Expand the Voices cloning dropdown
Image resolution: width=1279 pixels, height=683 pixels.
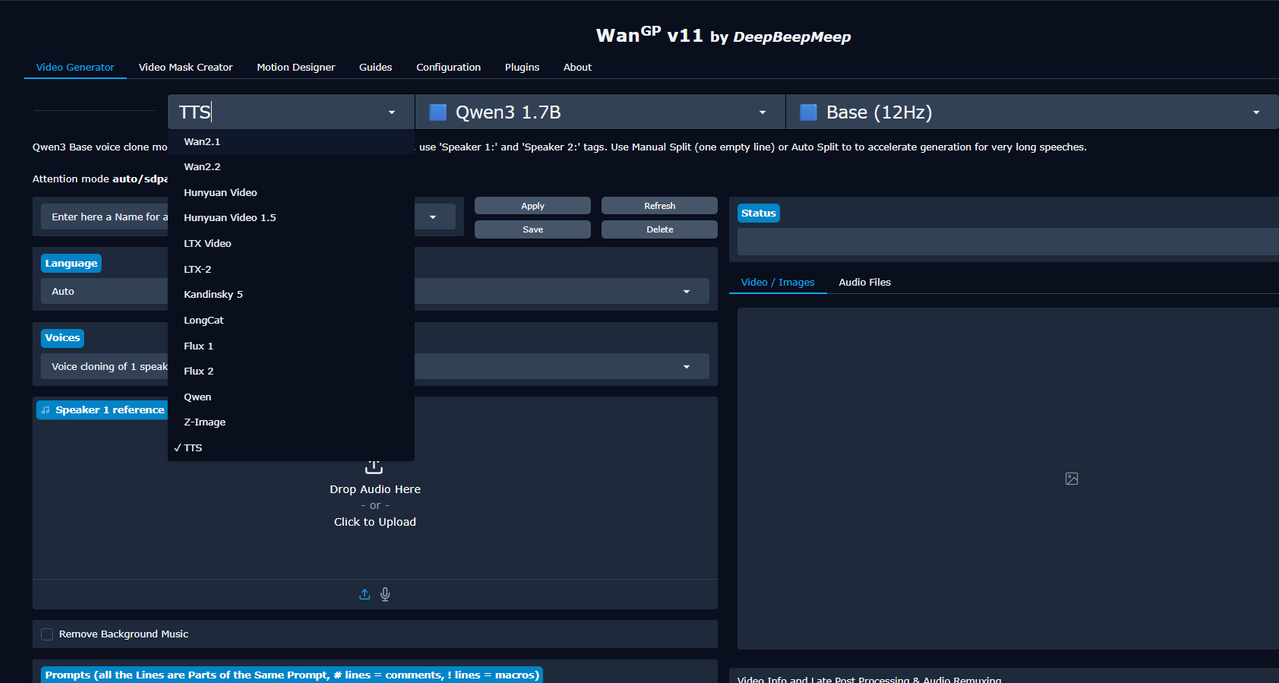point(687,367)
